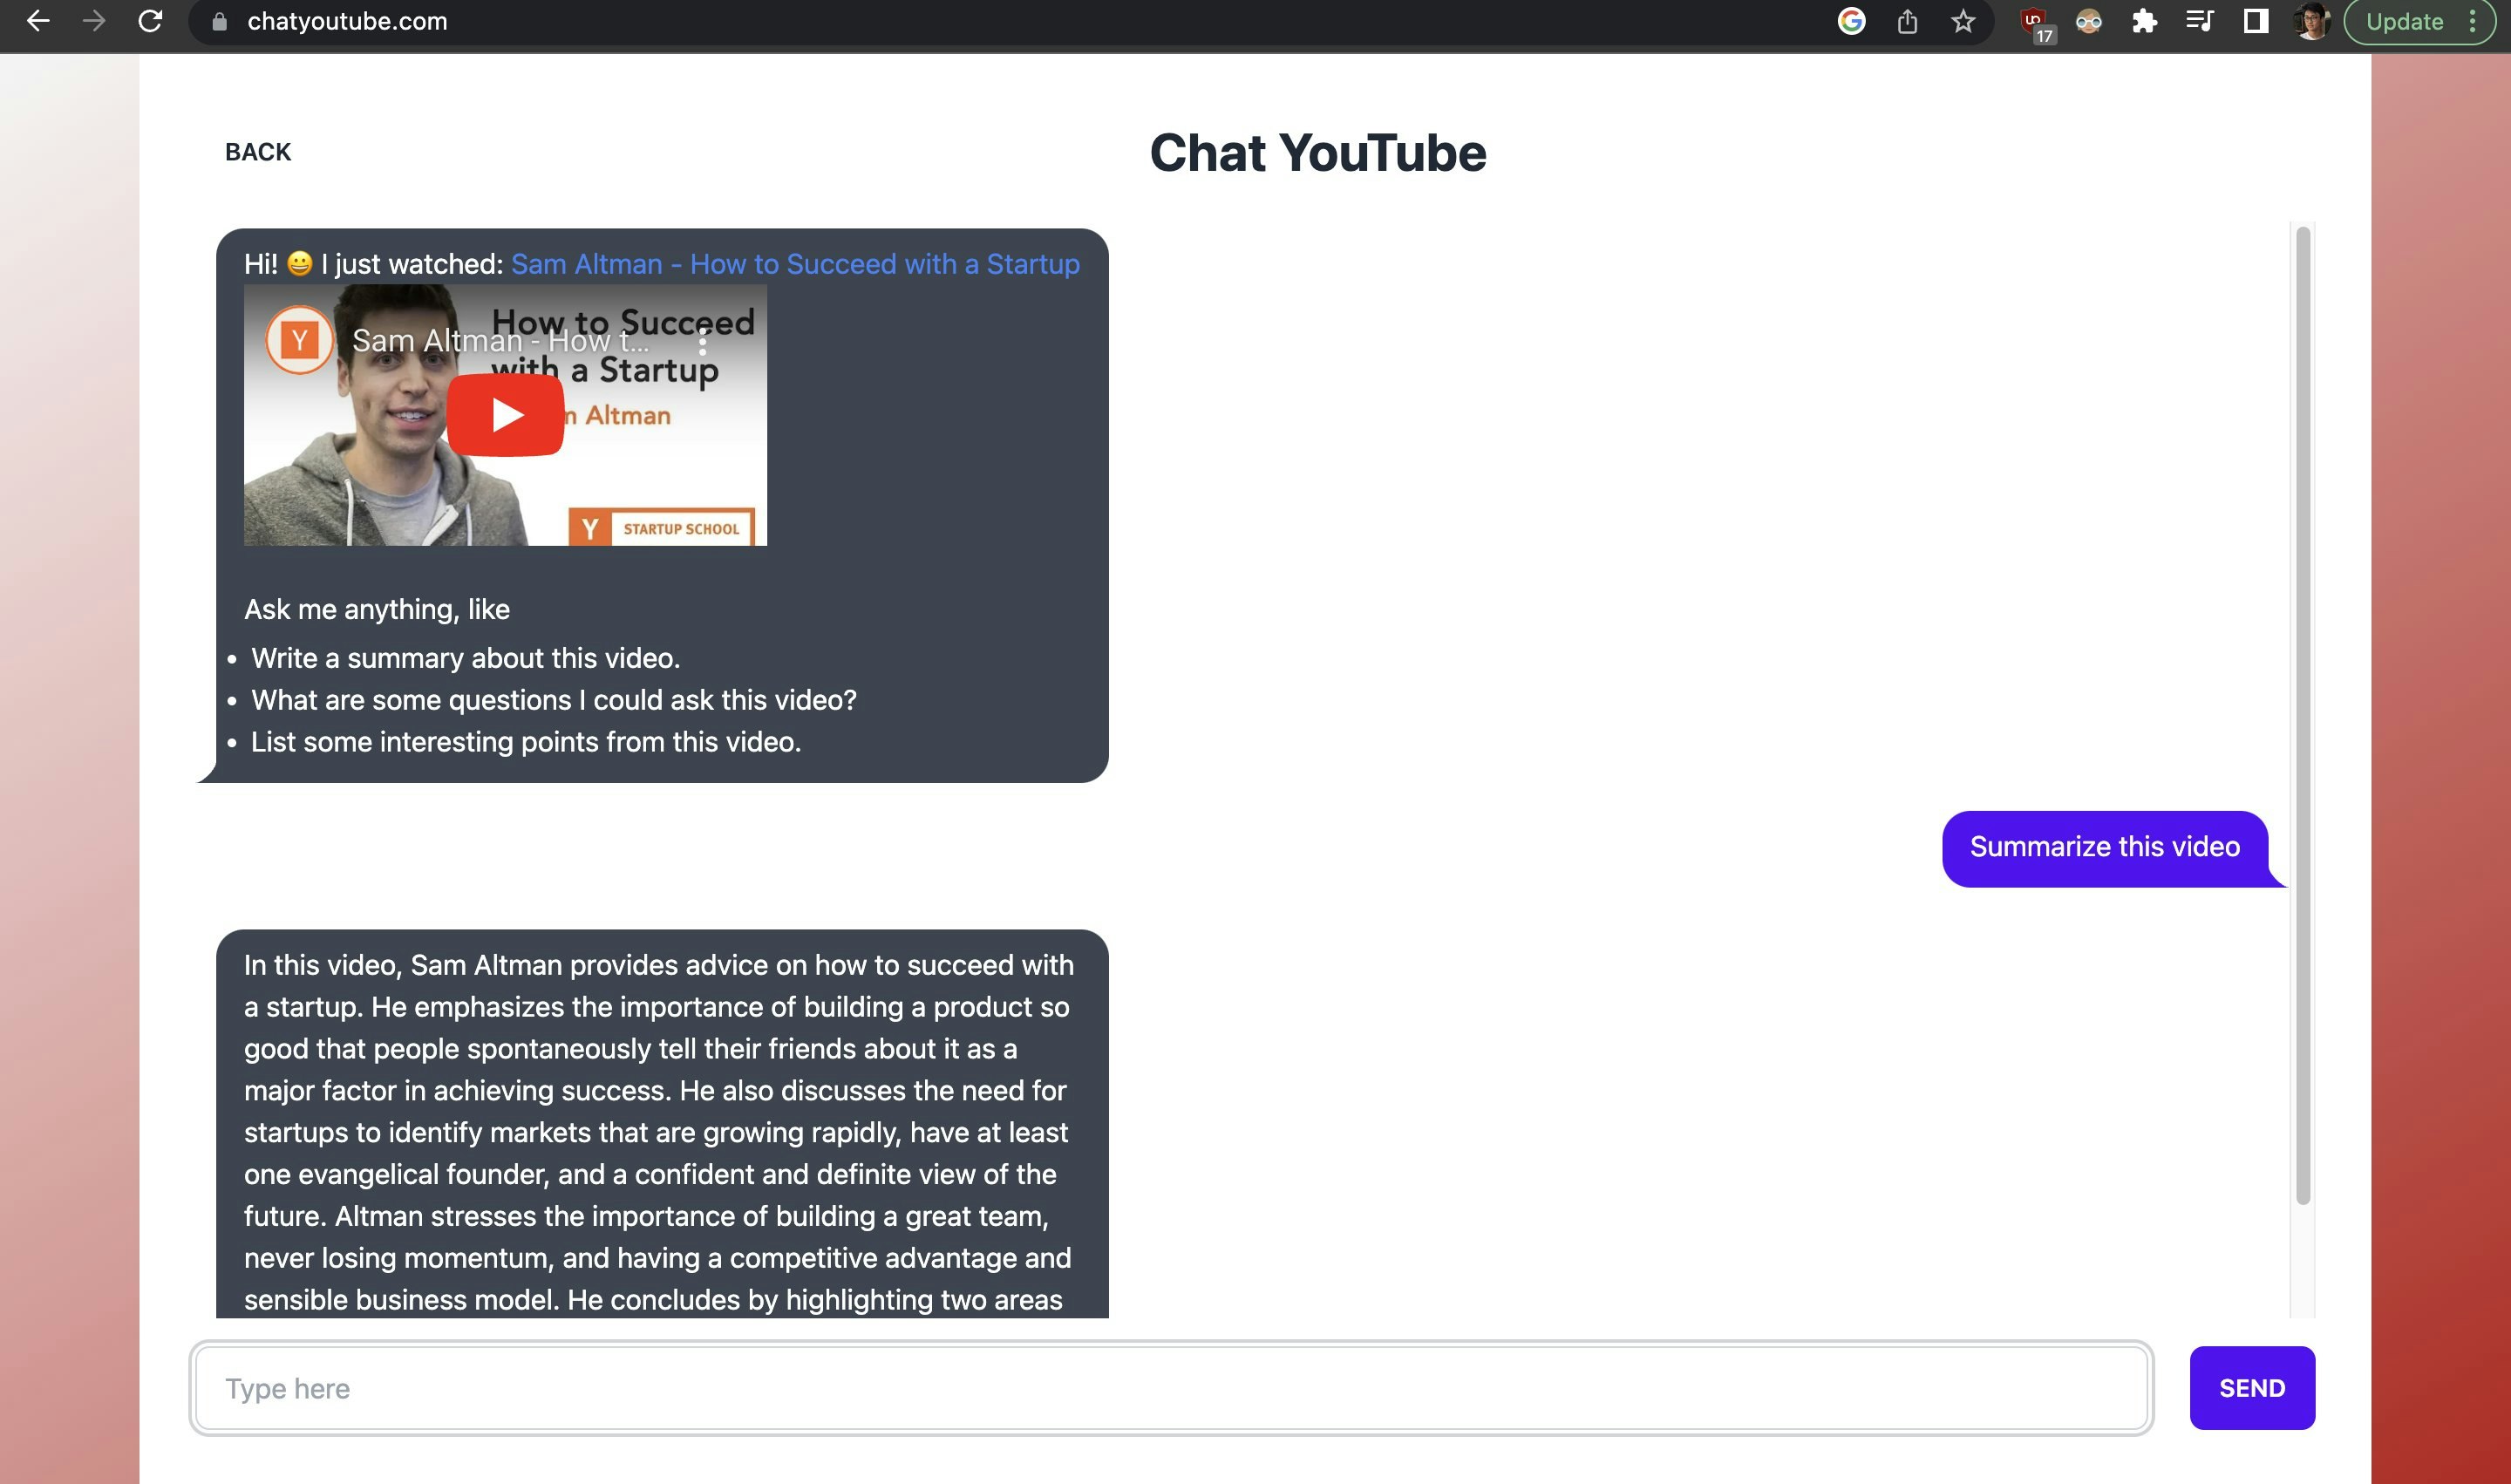Click the Update button in Chrome
This screenshot has height=1484, width=2511.
(x=2404, y=21)
